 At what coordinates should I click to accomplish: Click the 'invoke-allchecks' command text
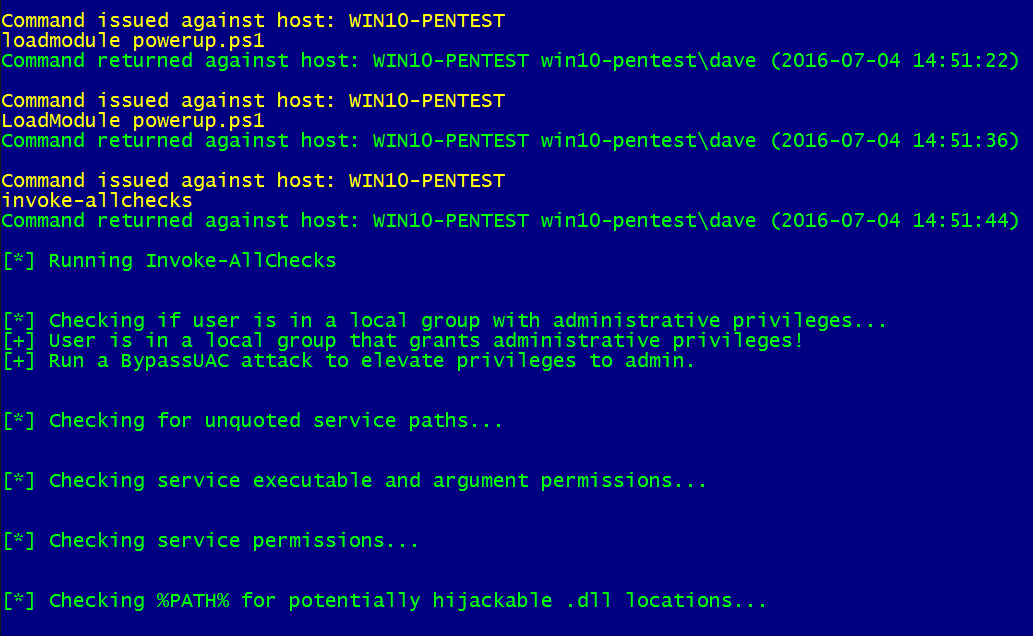tap(97, 200)
